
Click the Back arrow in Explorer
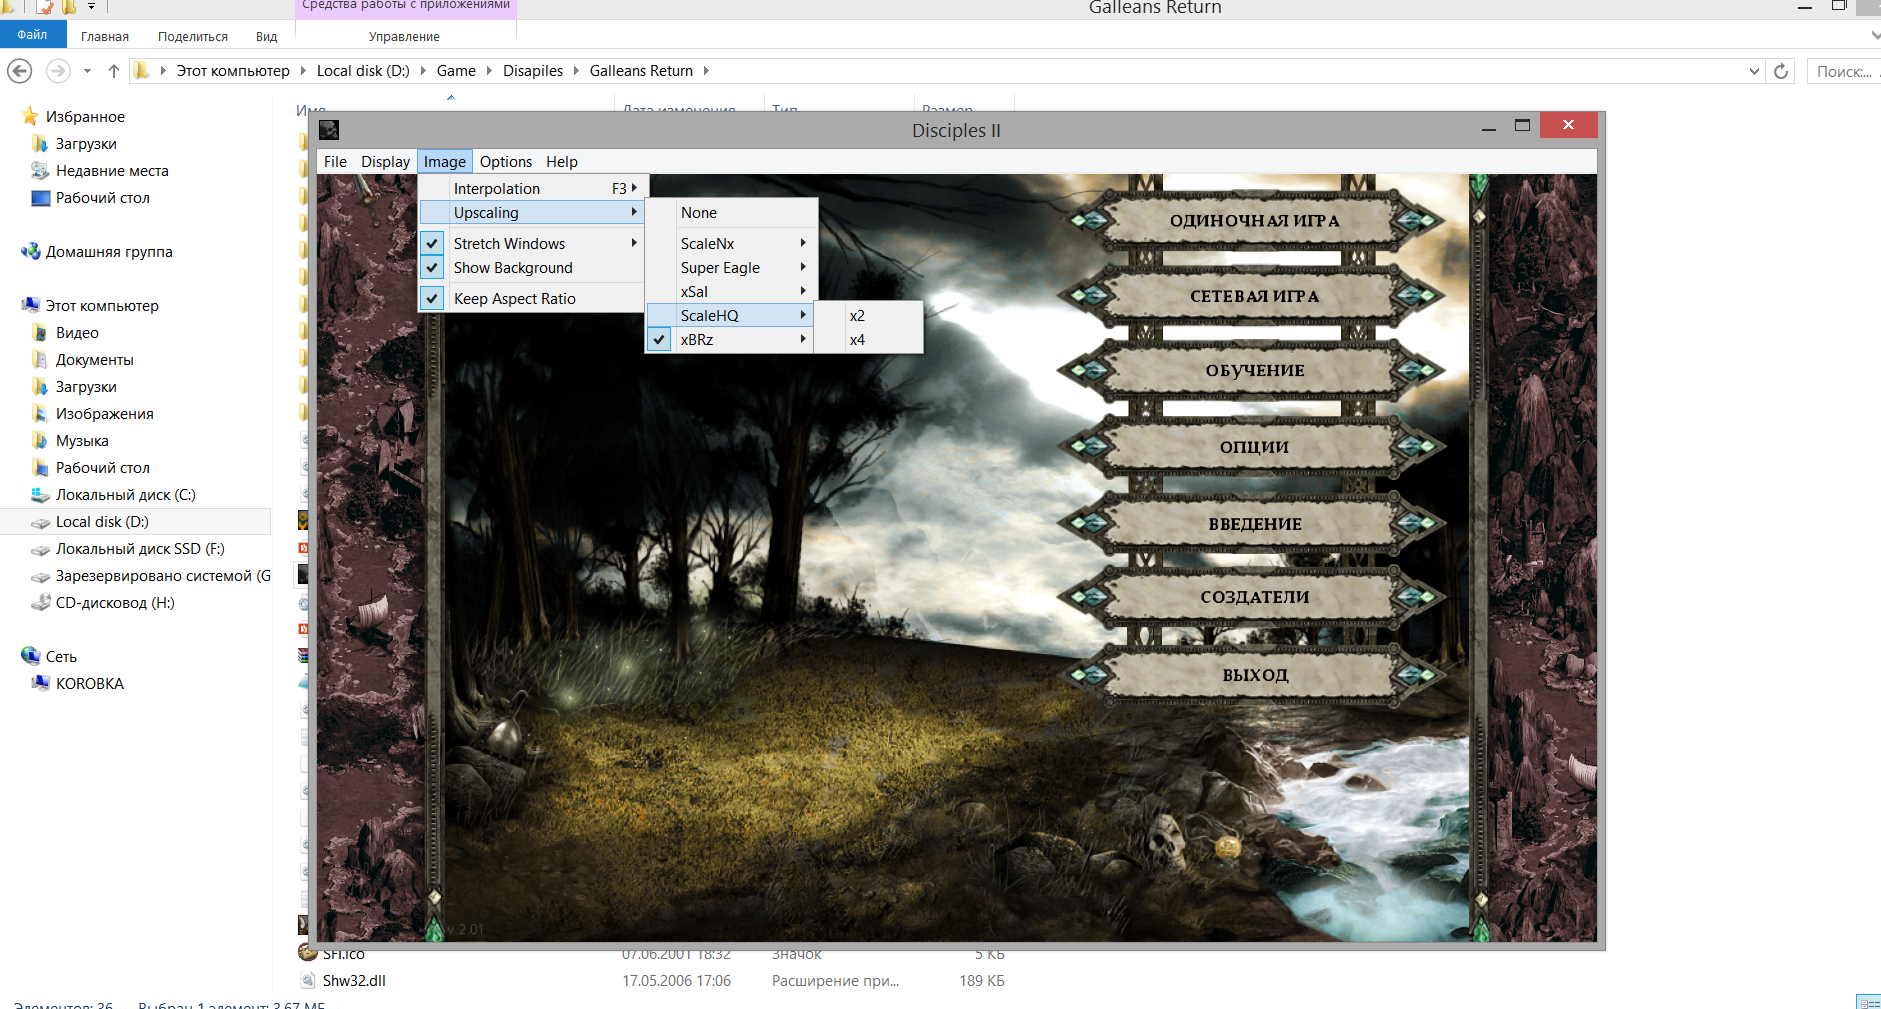19,71
